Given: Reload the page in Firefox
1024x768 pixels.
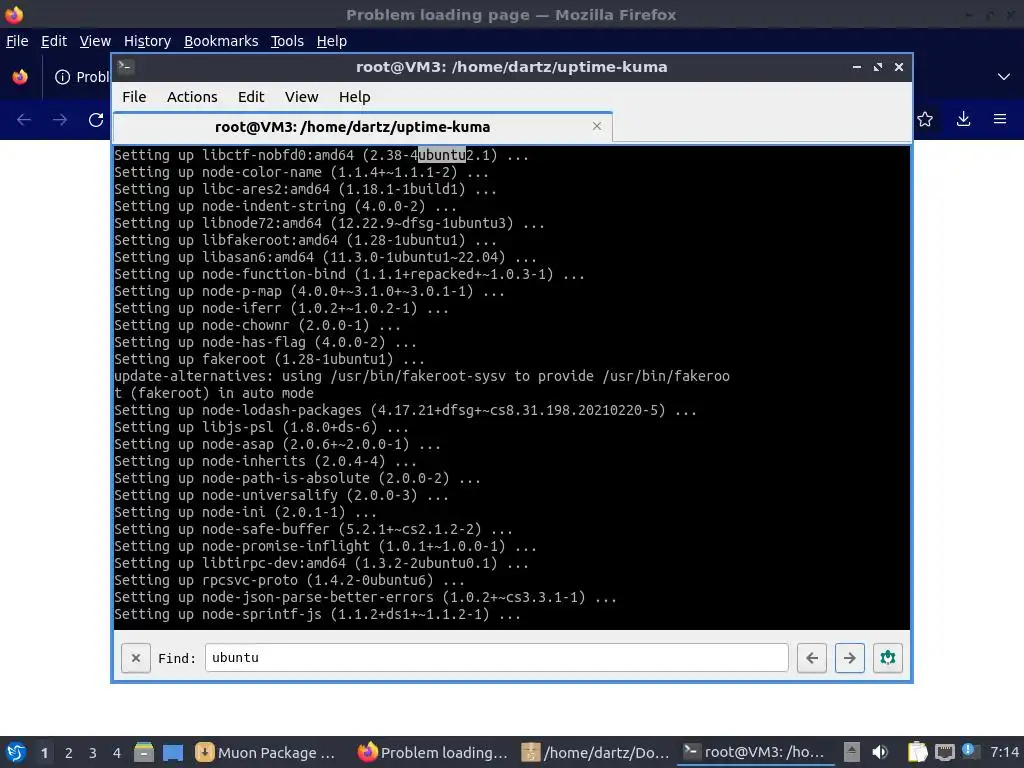Looking at the screenshot, I should point(96,120).
